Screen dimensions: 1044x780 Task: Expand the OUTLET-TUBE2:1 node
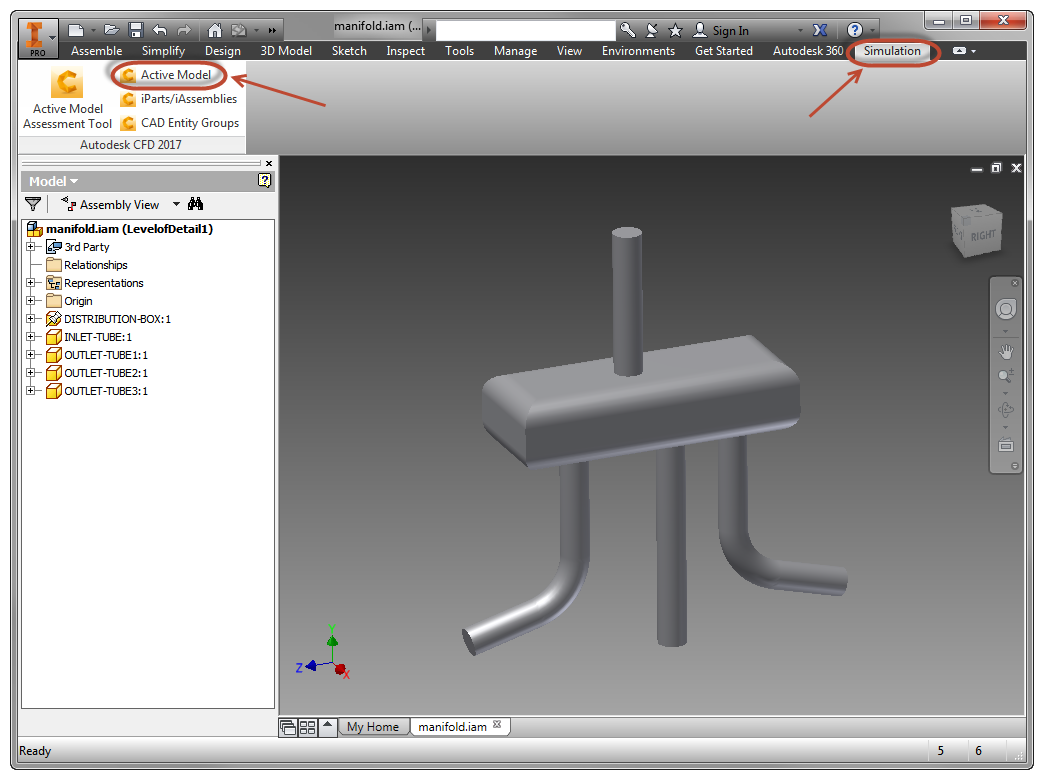[x=31, y=372]
